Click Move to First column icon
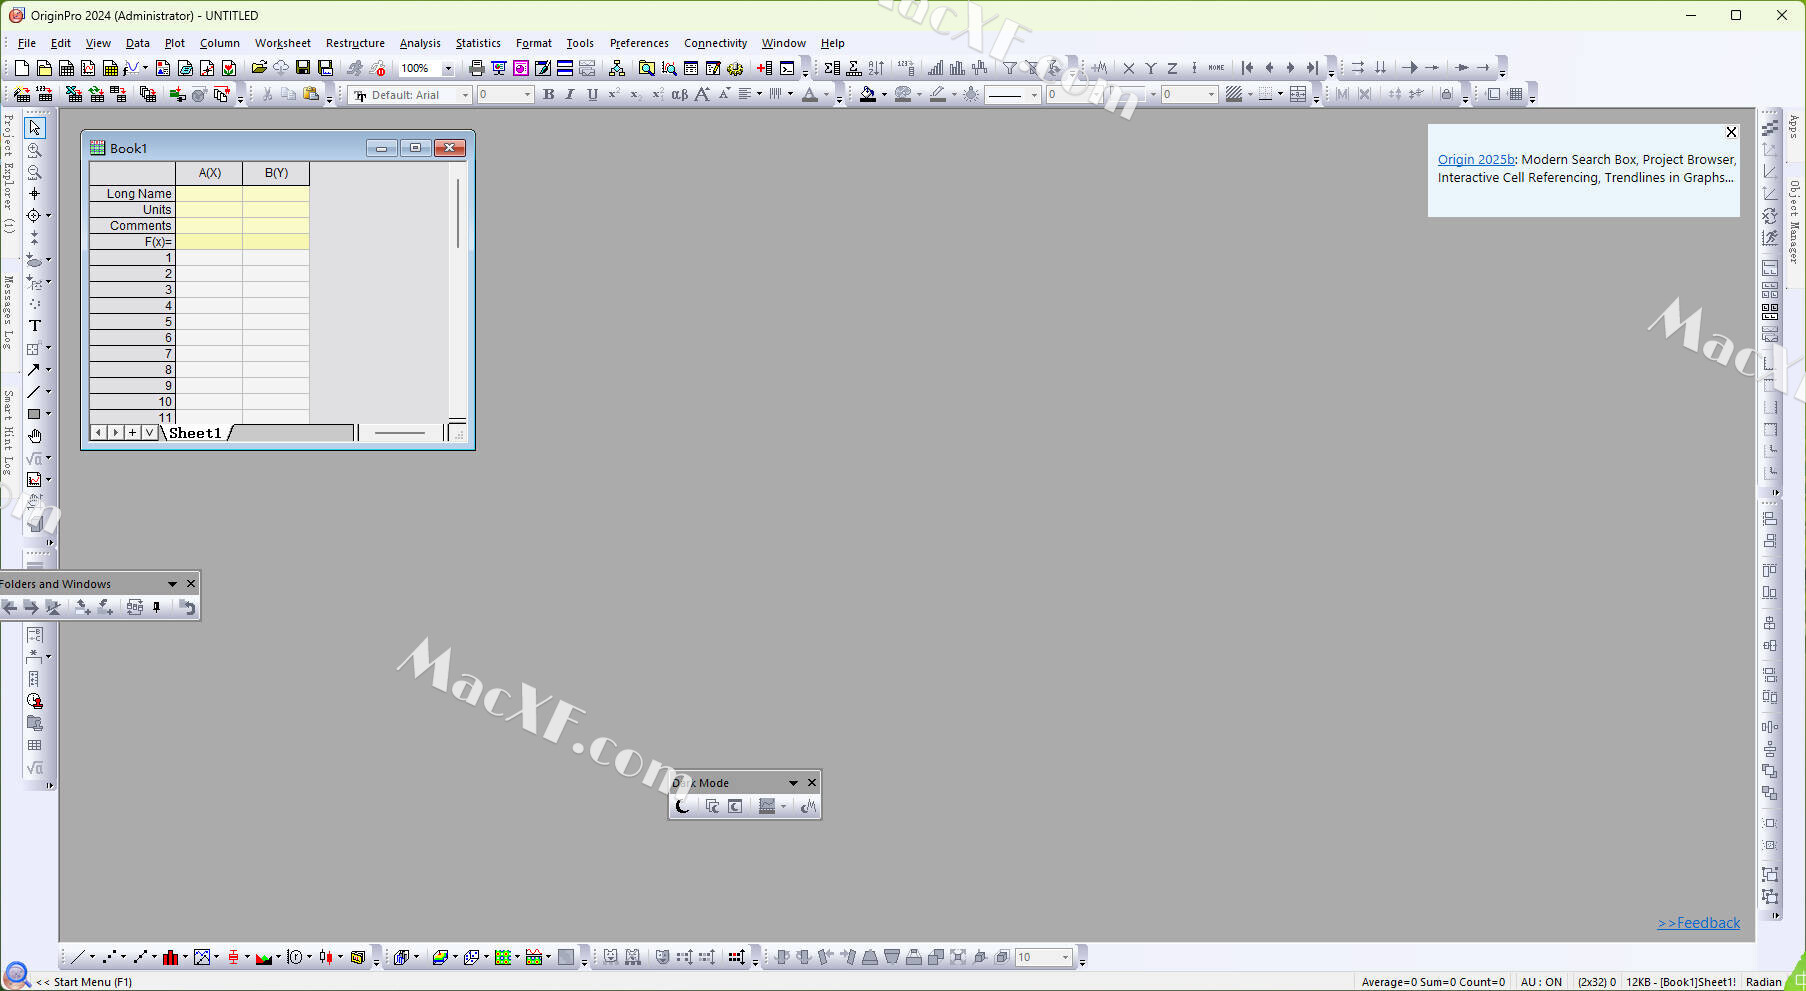The image size is (1806, 991). [x=1247, y=68]
